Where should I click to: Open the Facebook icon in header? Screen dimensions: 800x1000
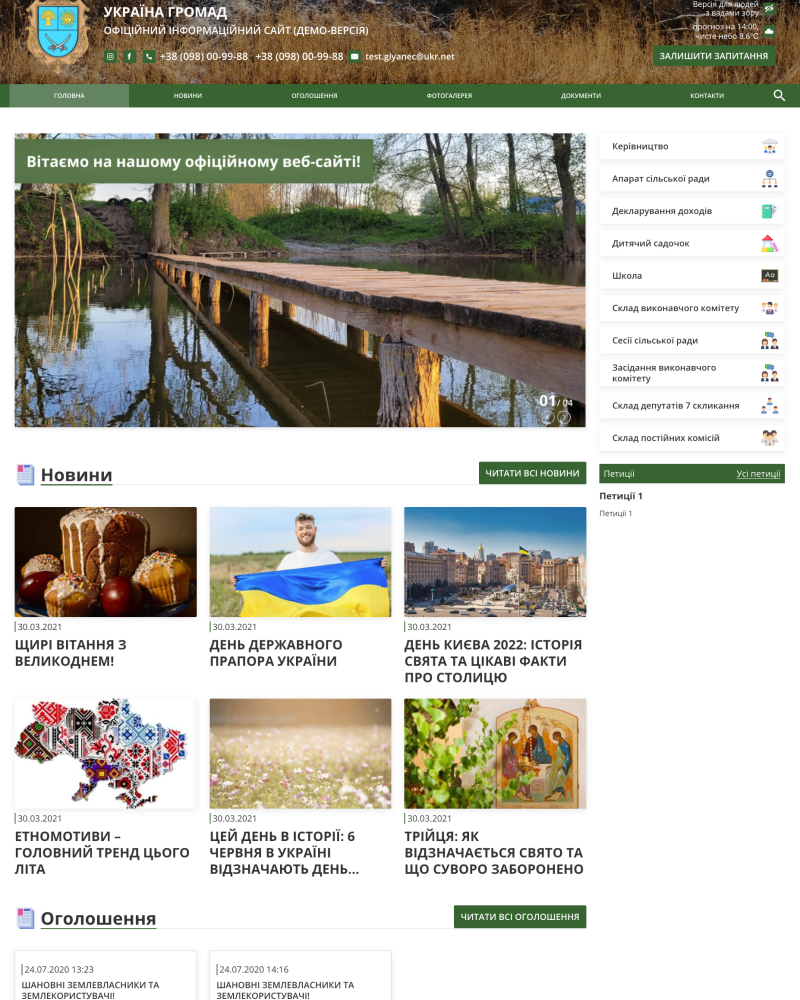tap(130, 57)
